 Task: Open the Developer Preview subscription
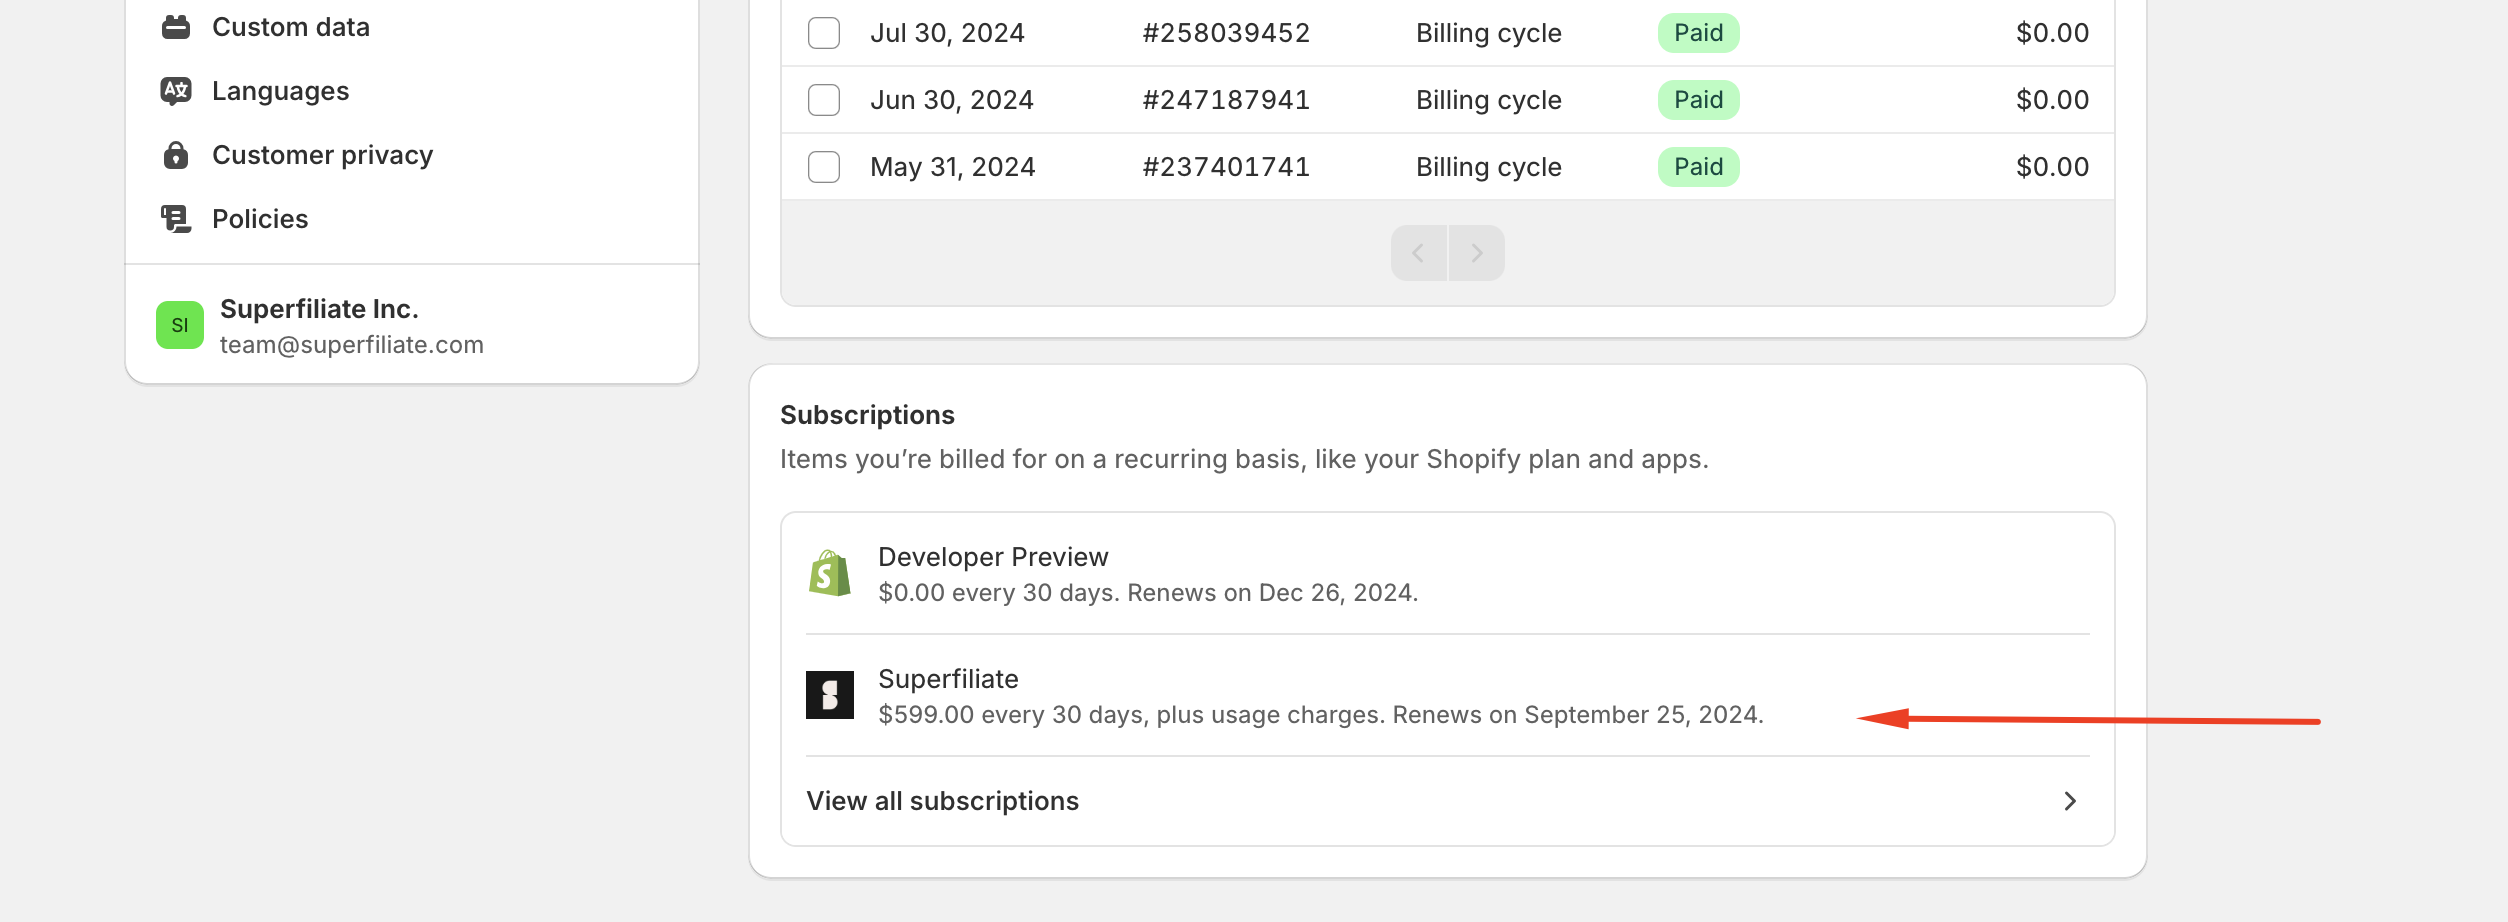1448,574
